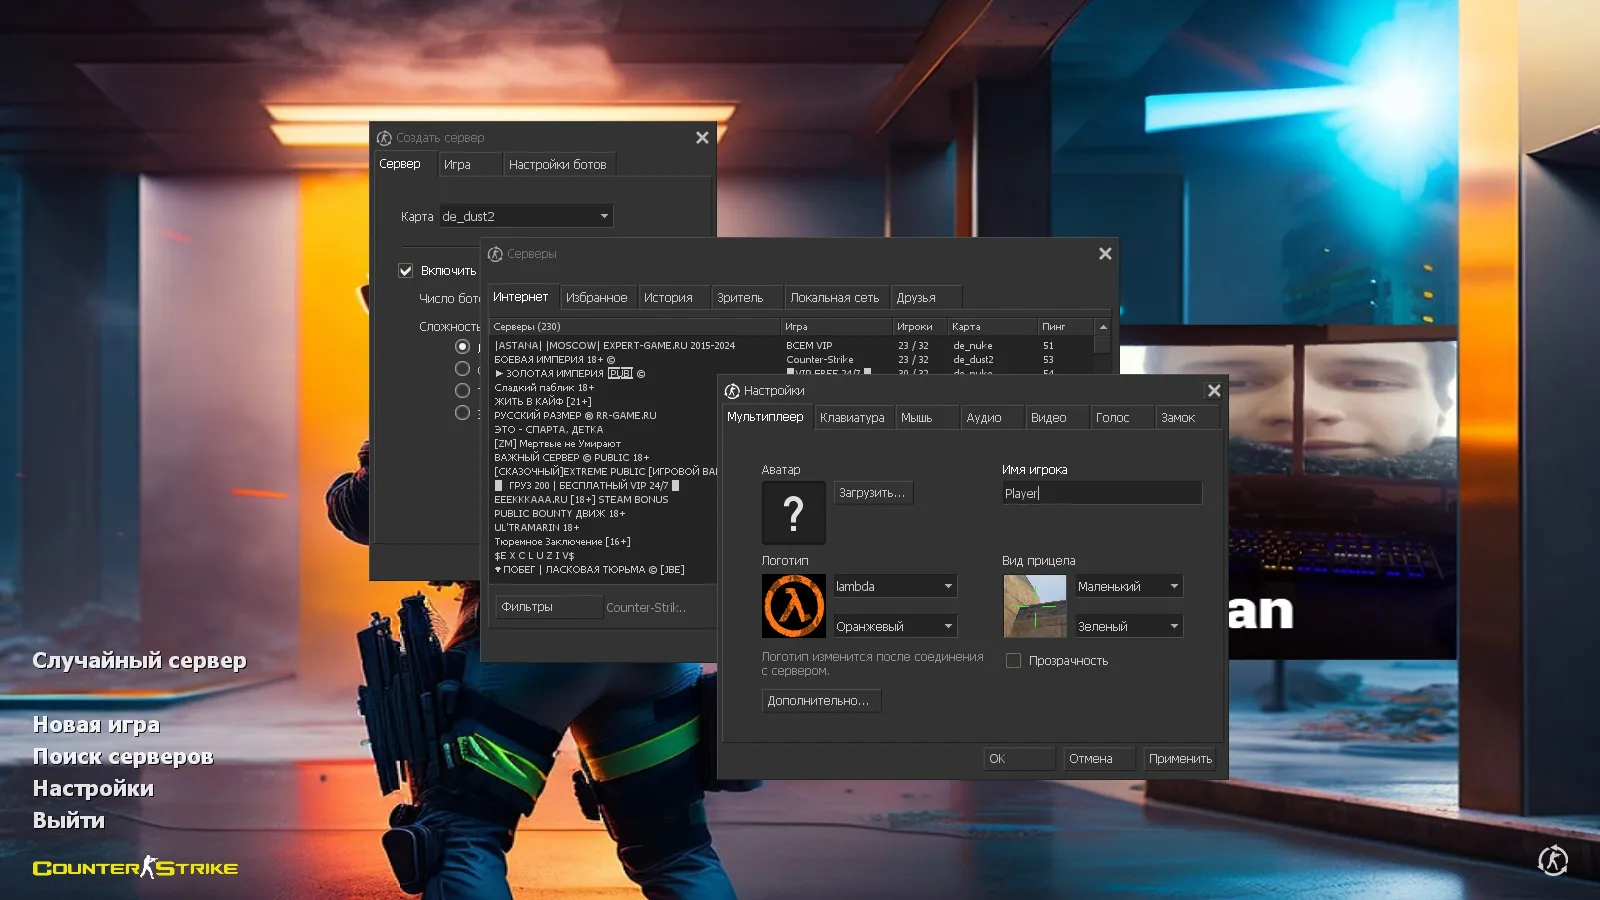
Task: Expand the Оранжевый color dropdown
Action: point(895,627)
